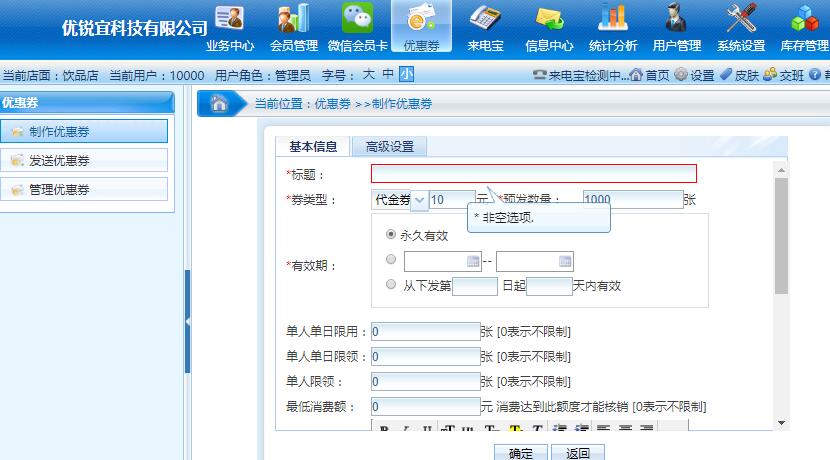
Task: Focus the 最低消费额 input field
Action: pos(426,407)
